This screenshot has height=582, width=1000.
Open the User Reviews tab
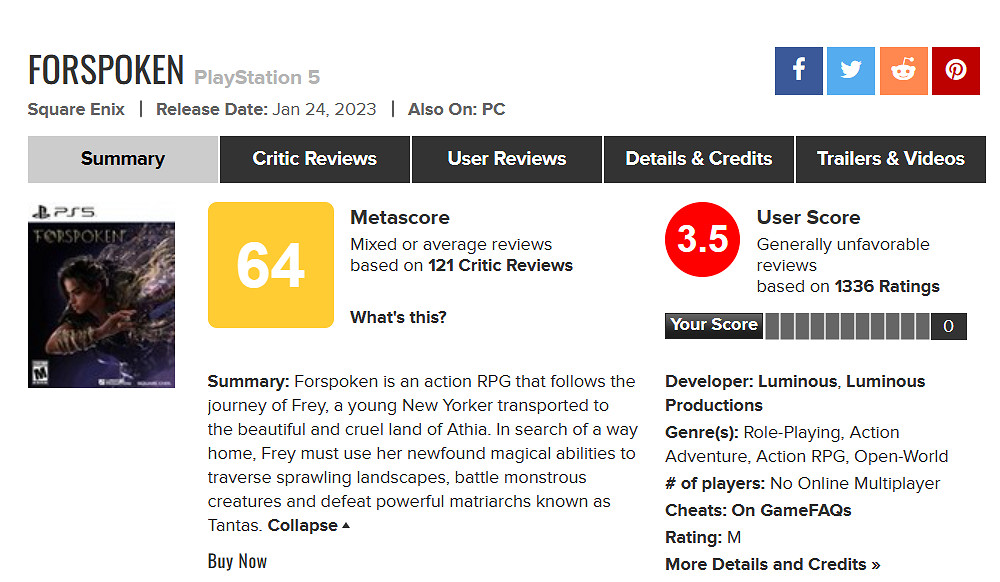(507, 159)
